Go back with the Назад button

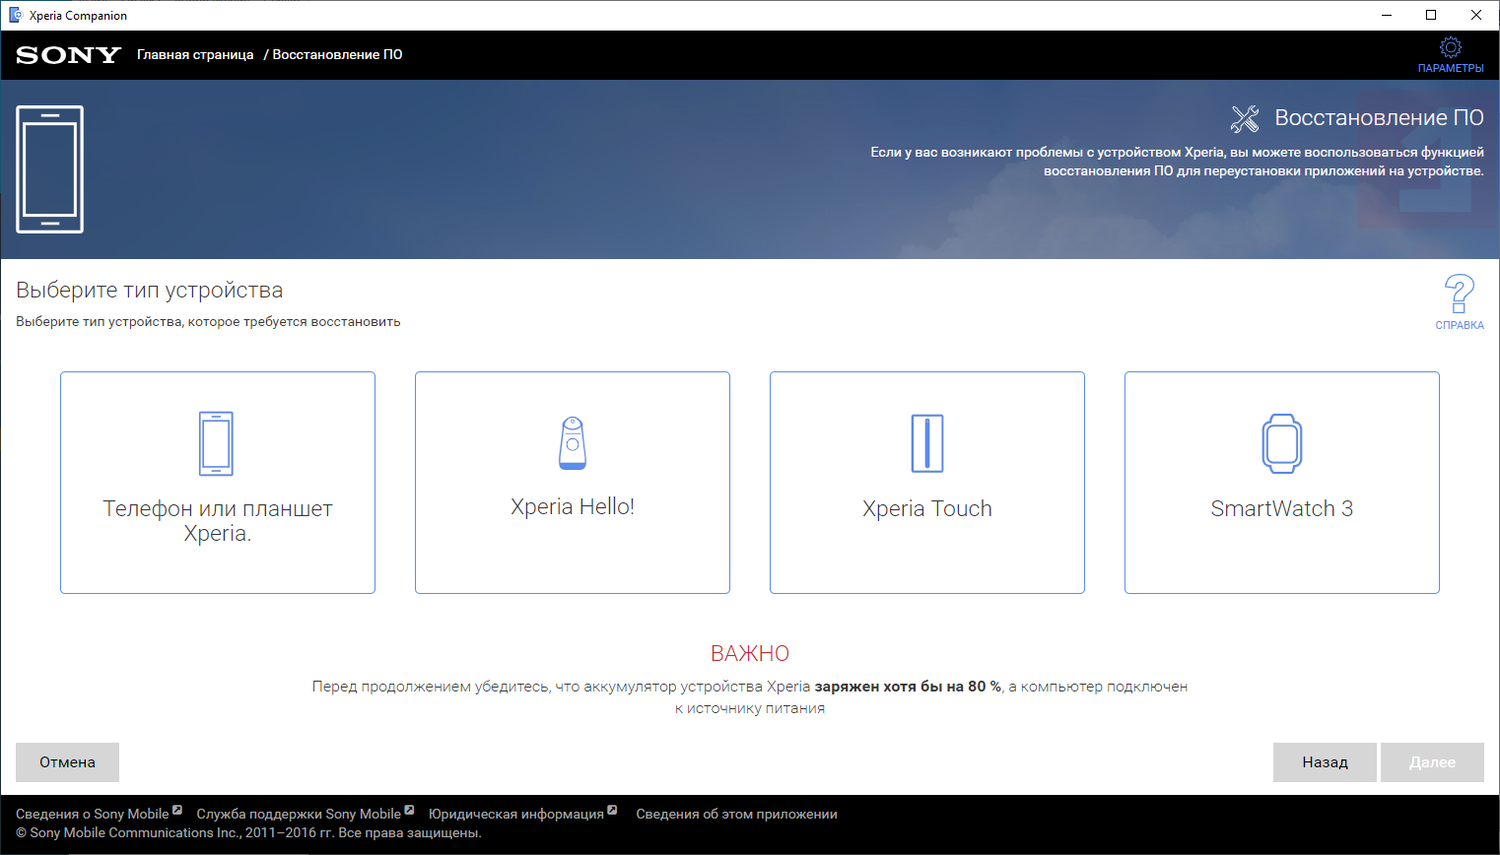coord(1325,762)
